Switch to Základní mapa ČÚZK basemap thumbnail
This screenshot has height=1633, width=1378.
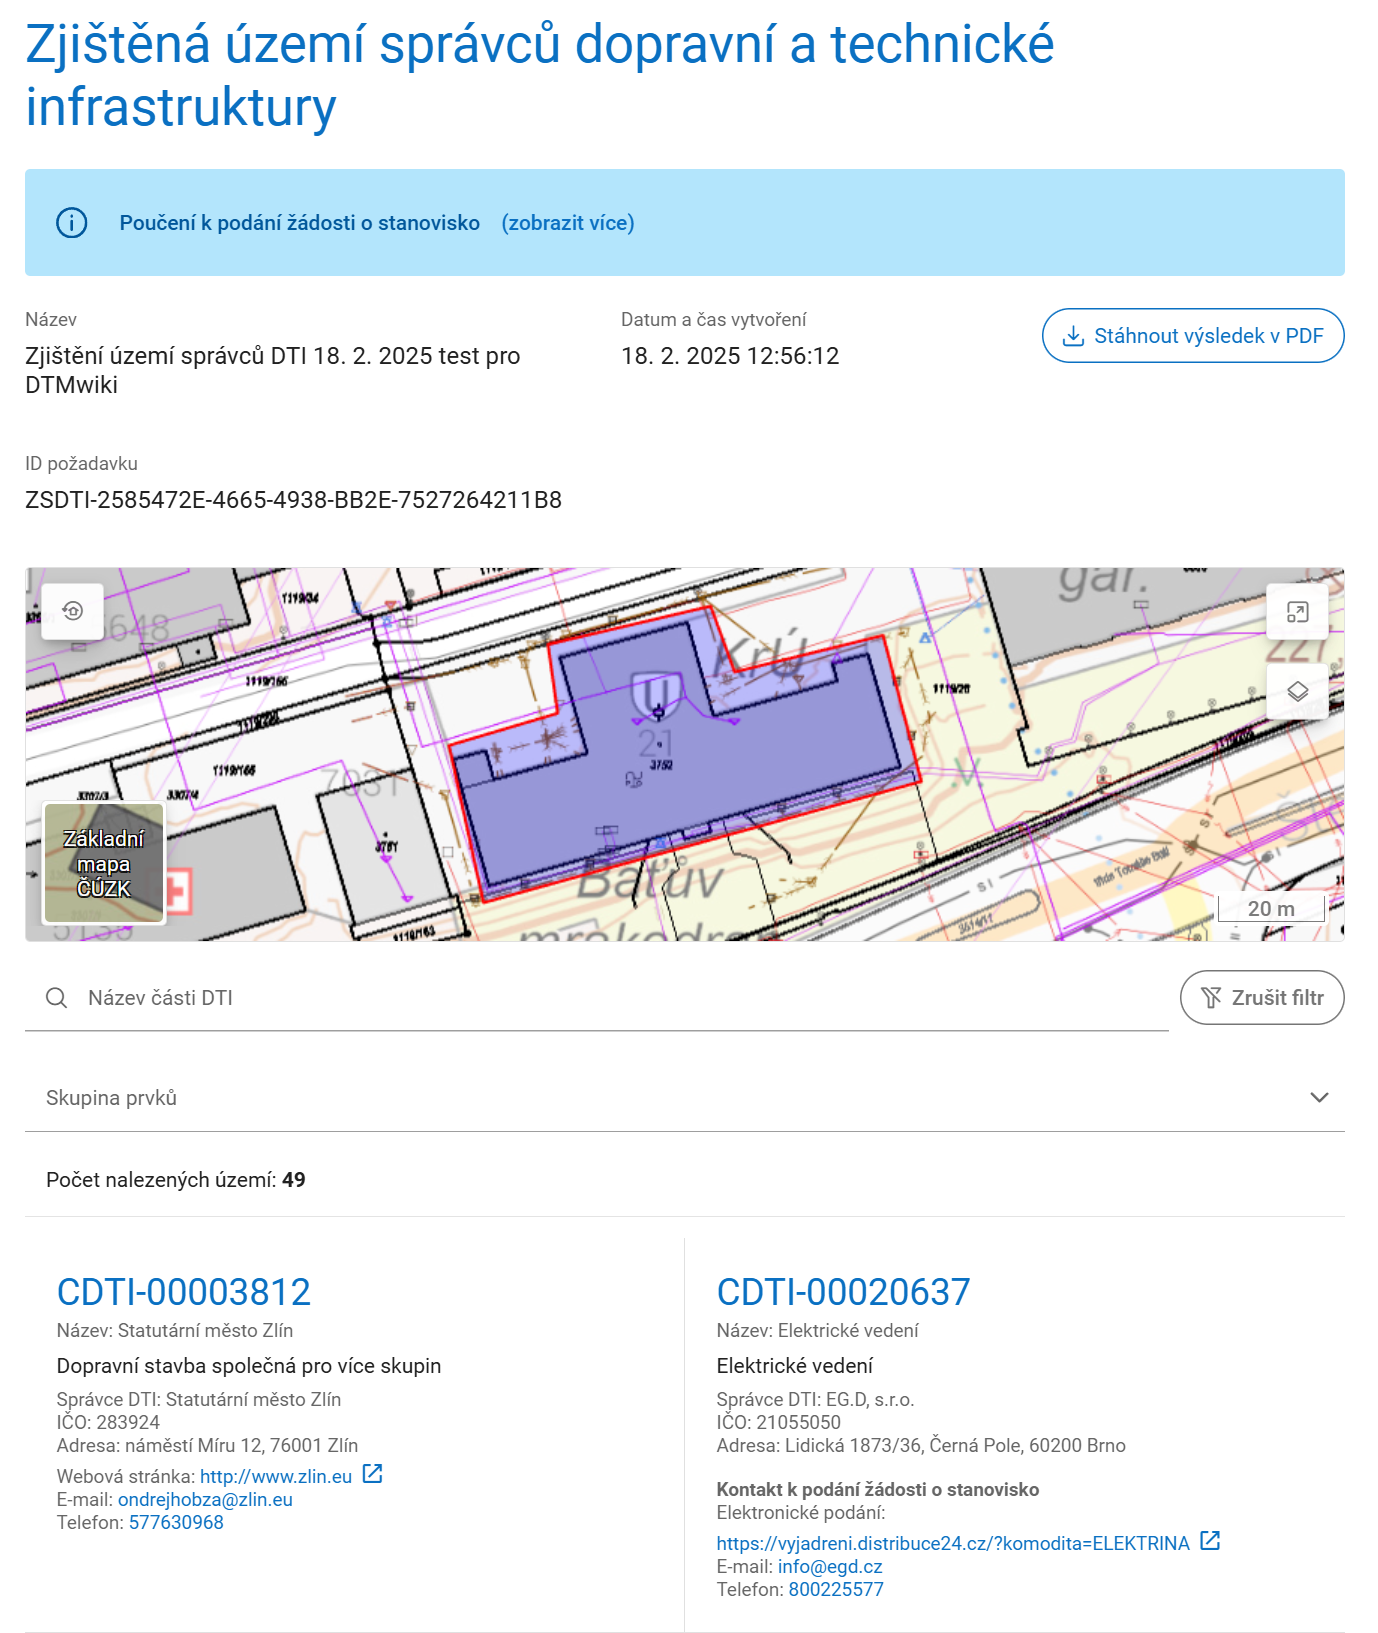click(x=104, y=863)
